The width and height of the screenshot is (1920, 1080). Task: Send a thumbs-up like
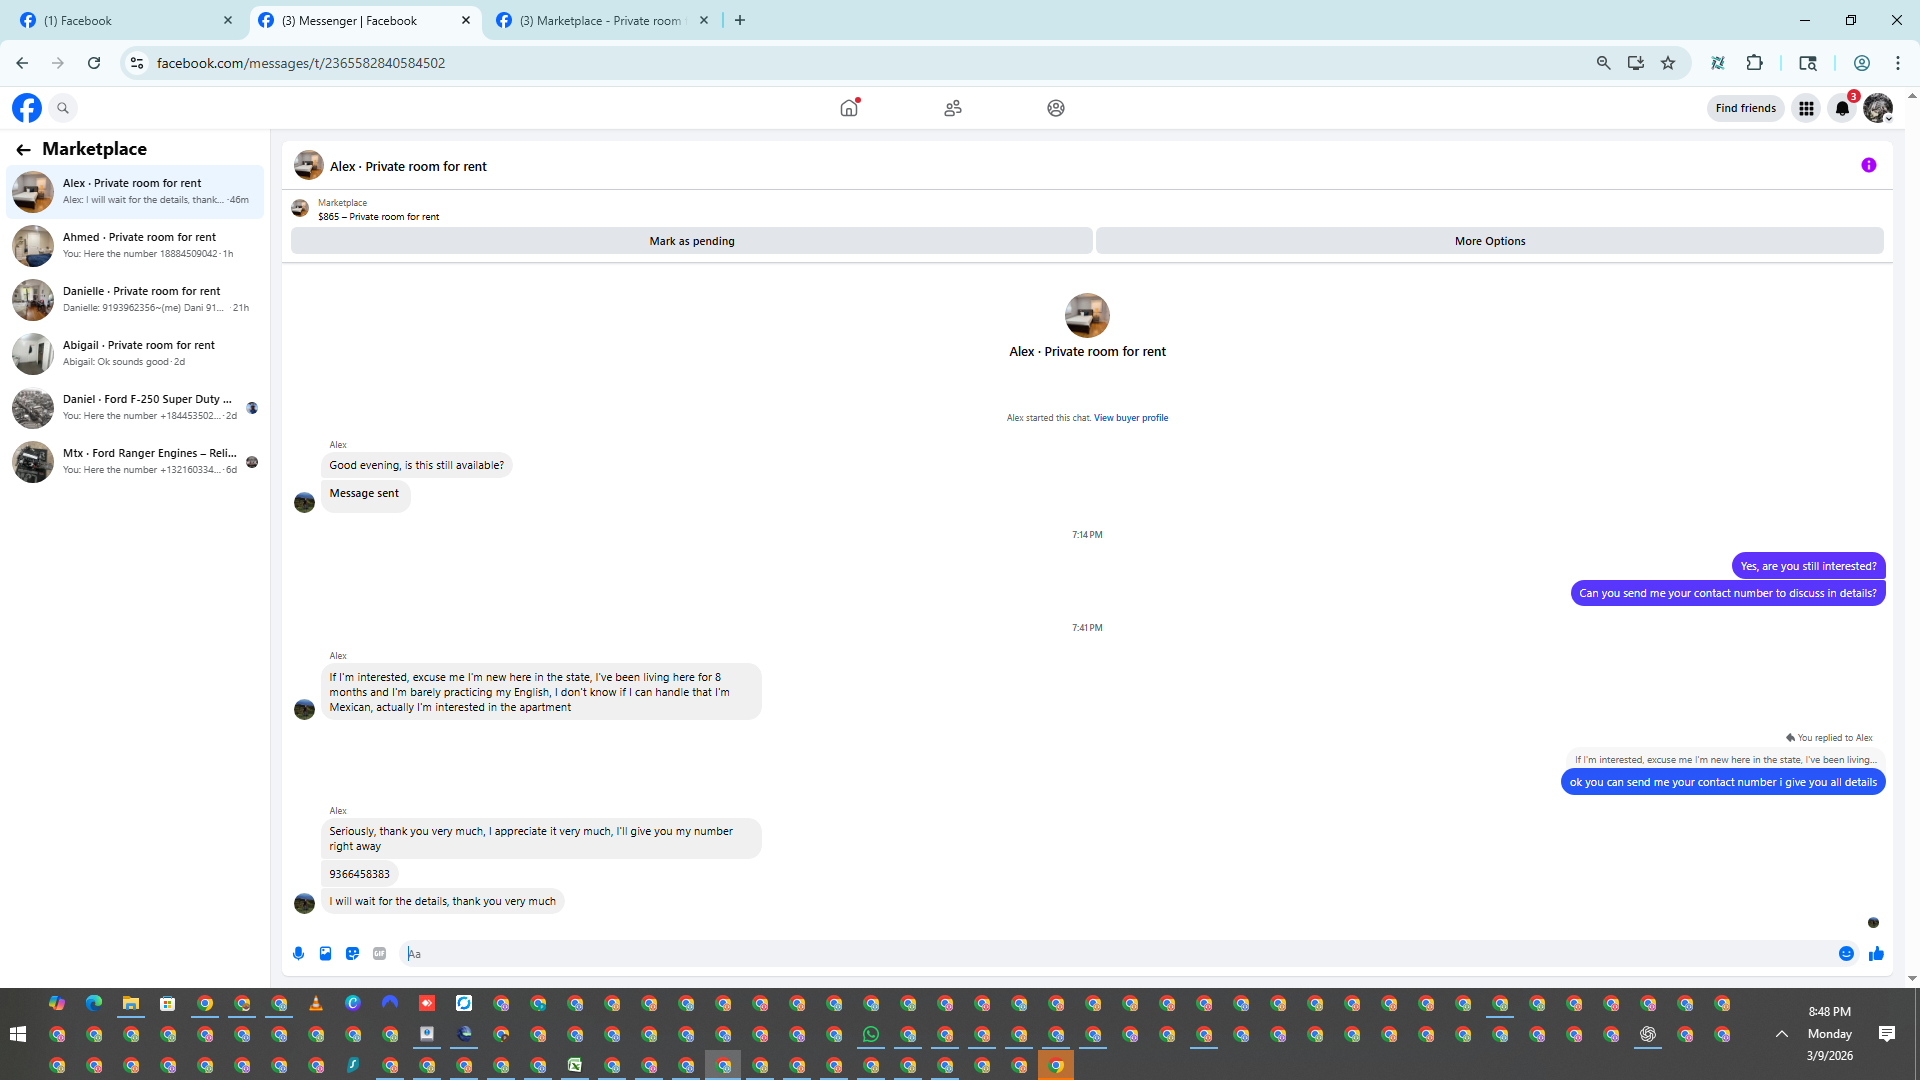point(1876,954)
